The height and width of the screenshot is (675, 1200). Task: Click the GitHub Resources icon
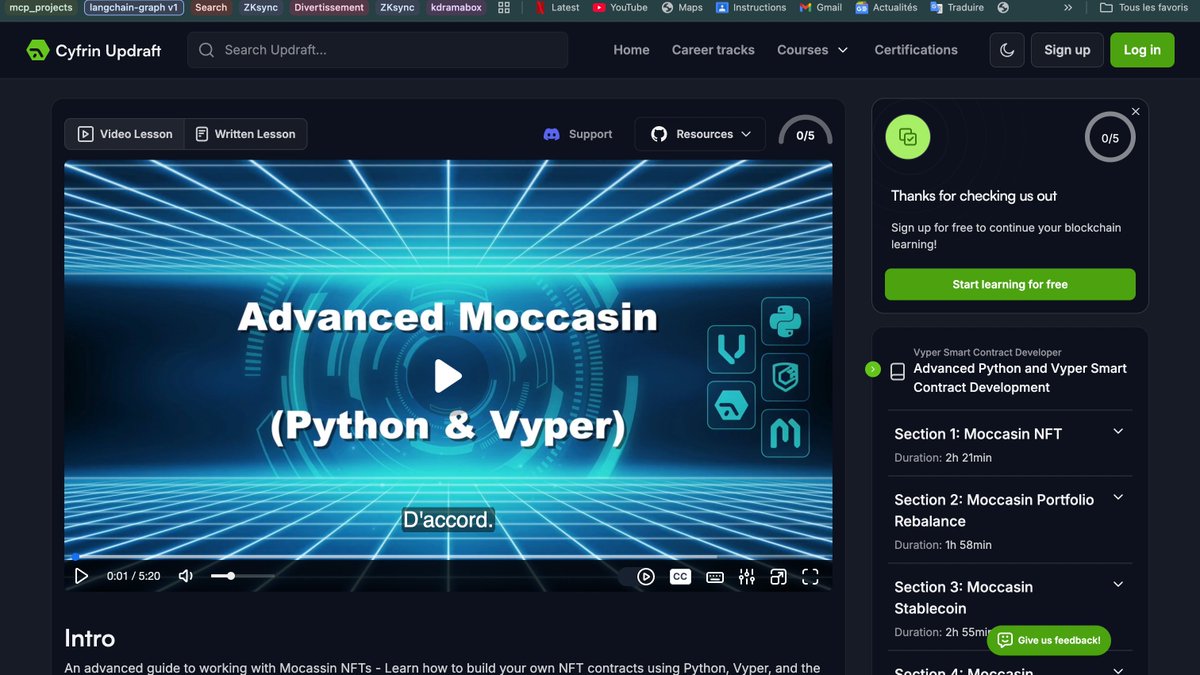(658, 134)
